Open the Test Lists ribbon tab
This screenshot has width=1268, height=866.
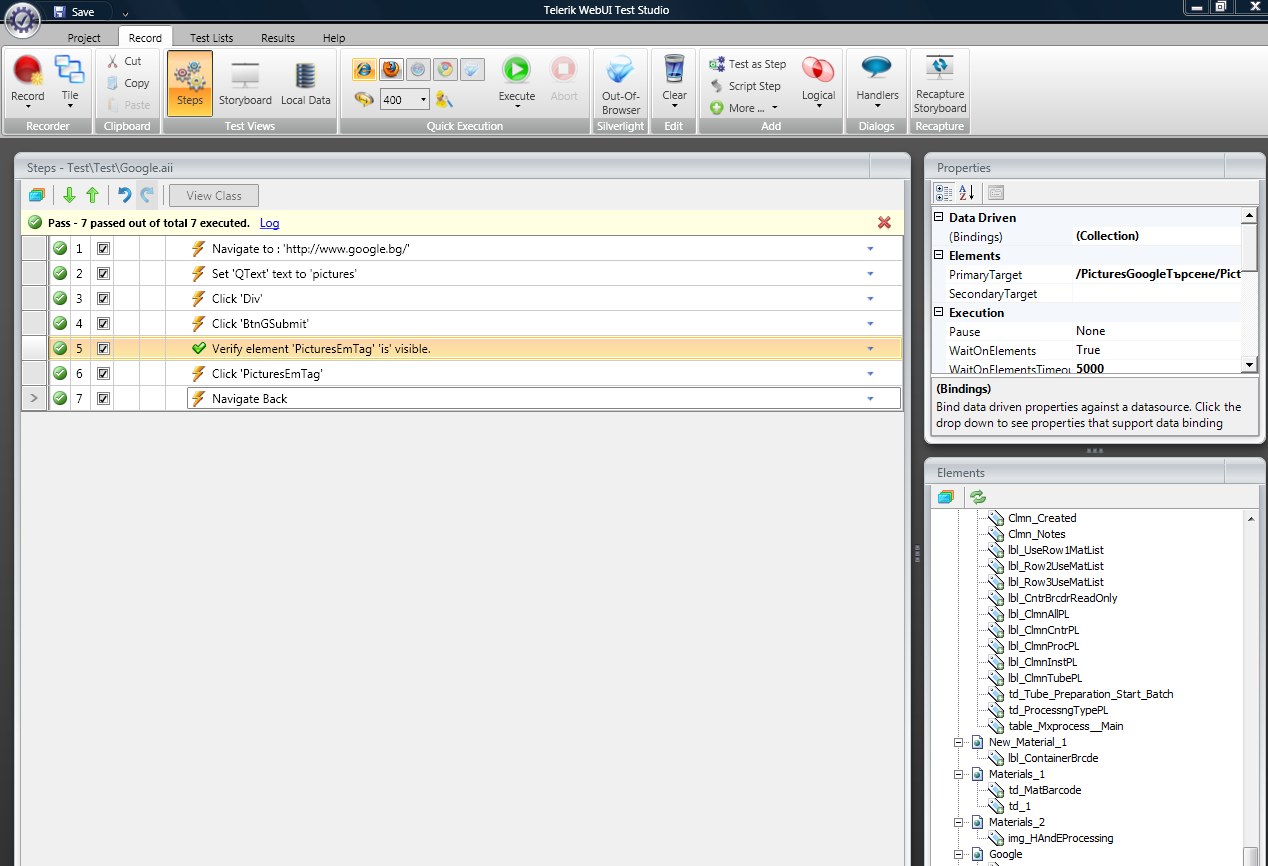(212, 38)
